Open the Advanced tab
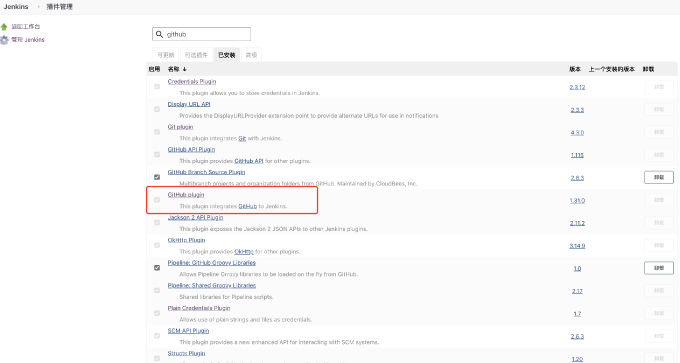Image resolution: width=680 pixels, height=363 pixels. (x=251, y=55)
